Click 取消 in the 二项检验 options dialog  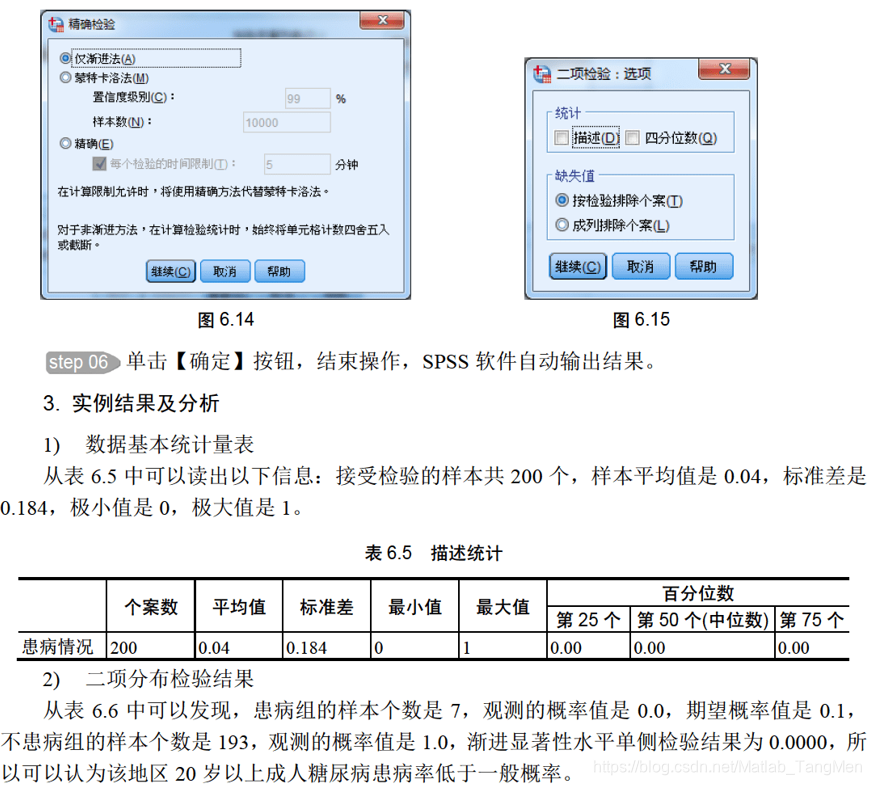point(641,267)
